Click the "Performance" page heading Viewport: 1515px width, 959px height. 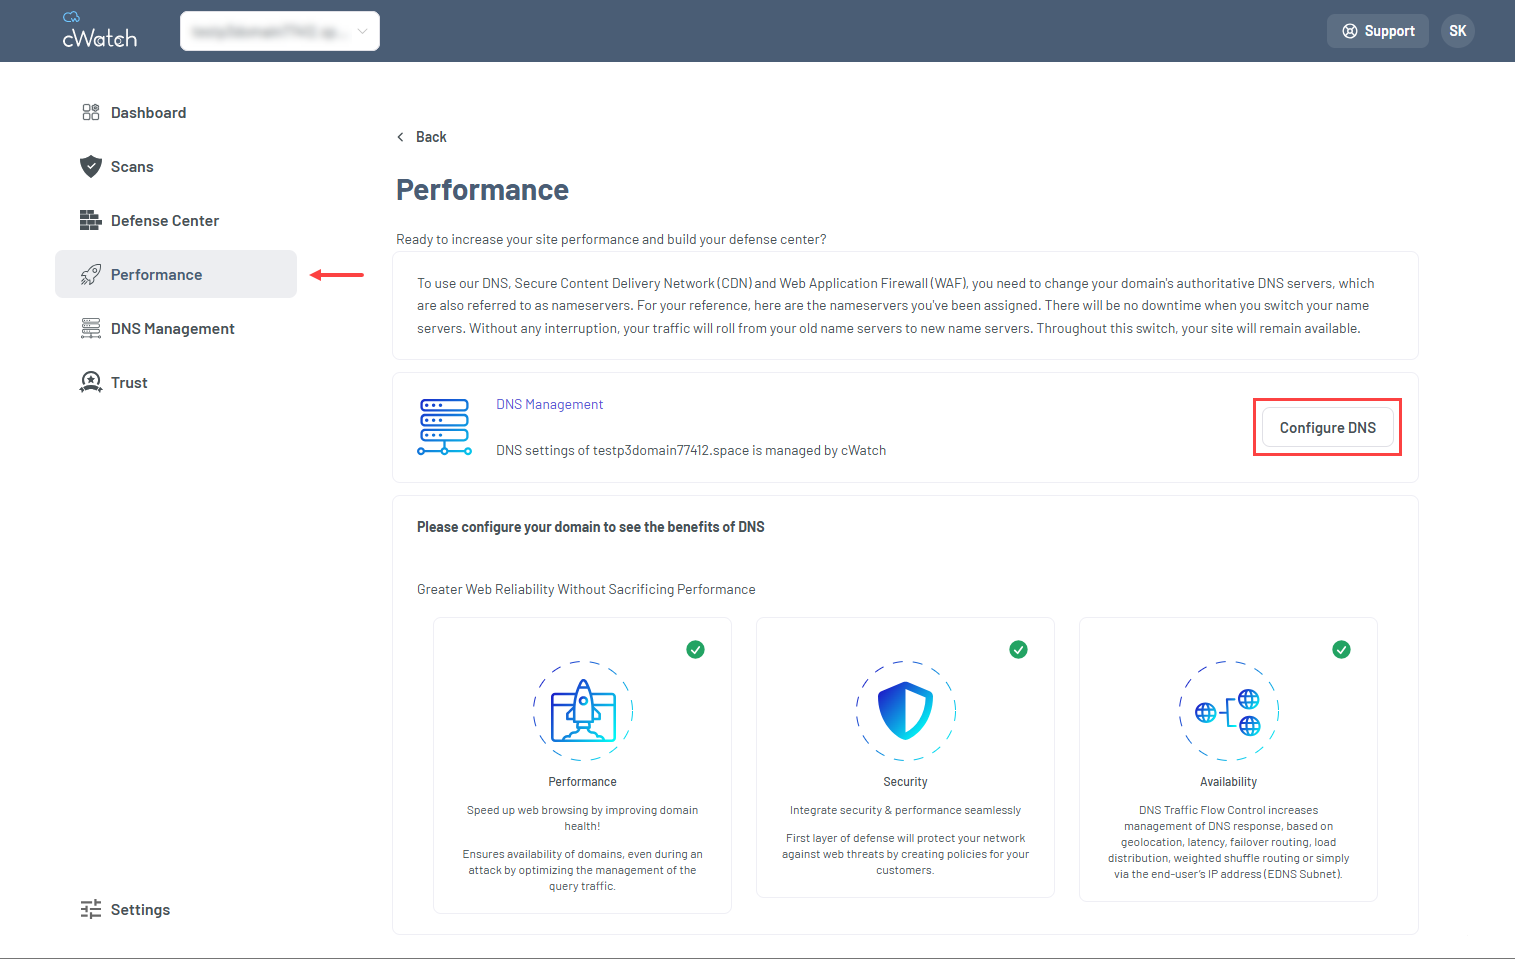(x=482, y=190)
